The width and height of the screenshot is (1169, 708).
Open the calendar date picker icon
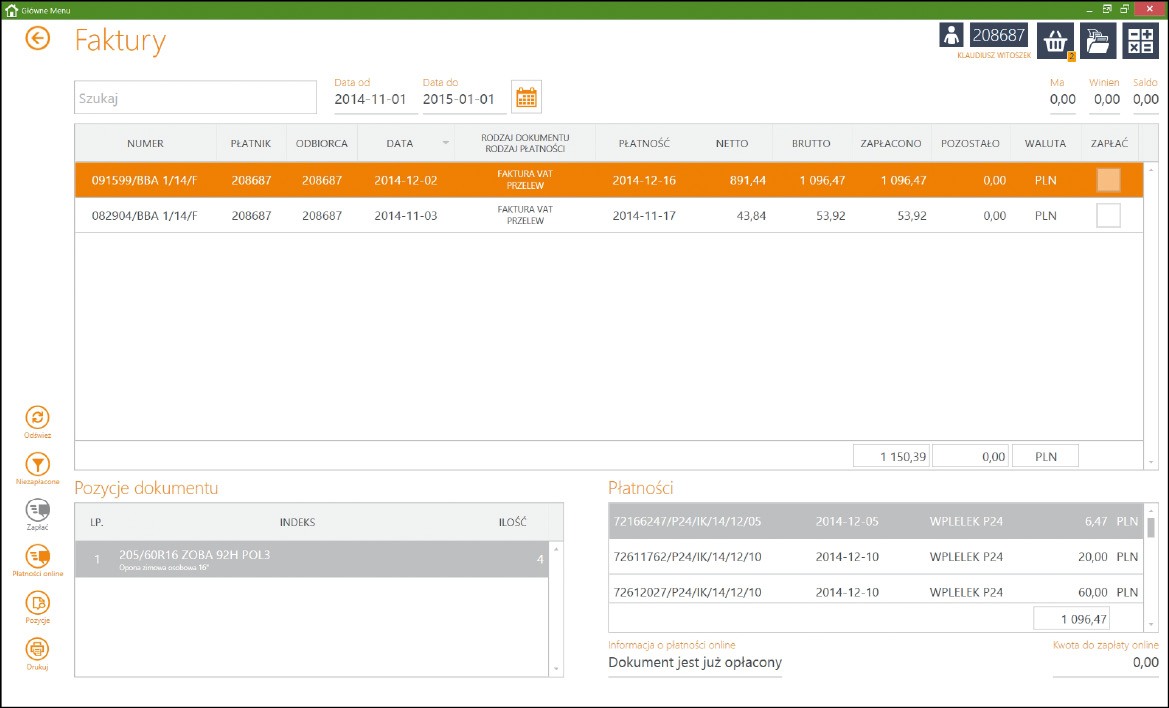point(526,98)
